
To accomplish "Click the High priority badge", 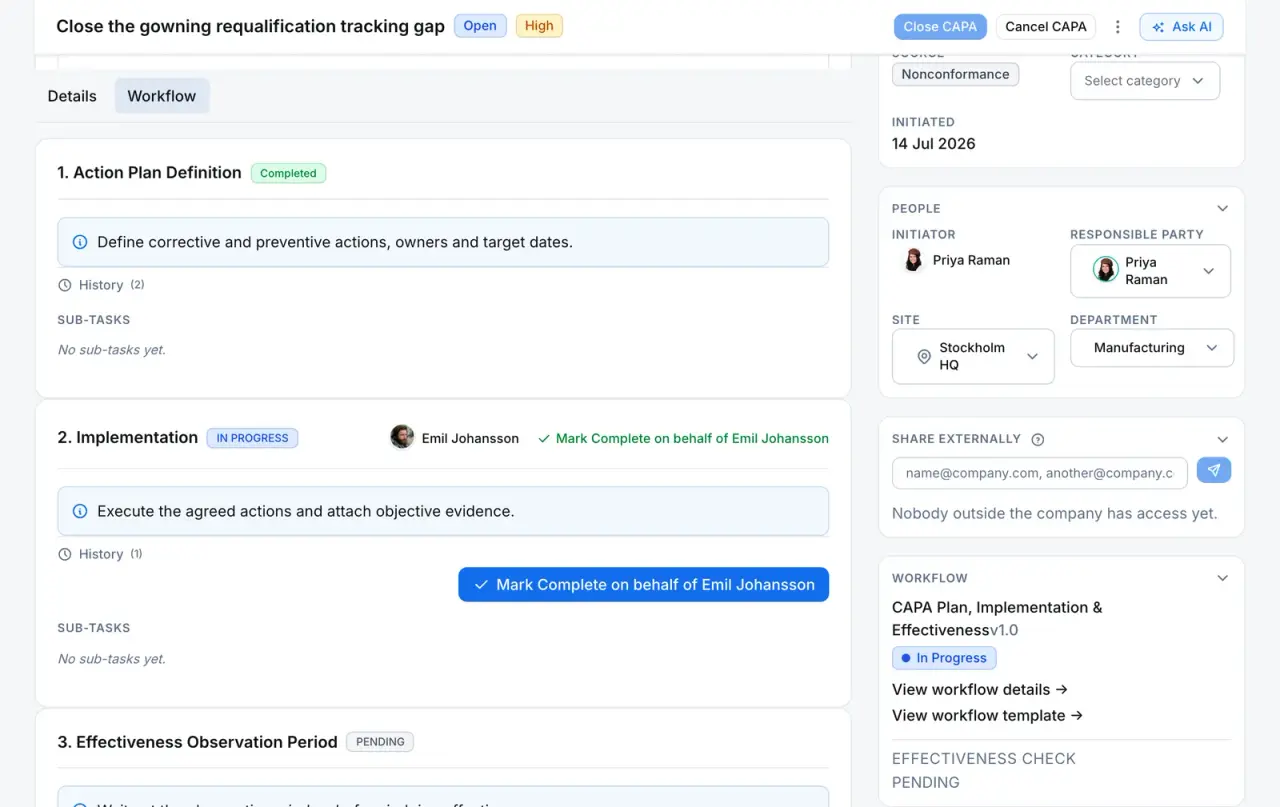I will click(x=539, y=26).
